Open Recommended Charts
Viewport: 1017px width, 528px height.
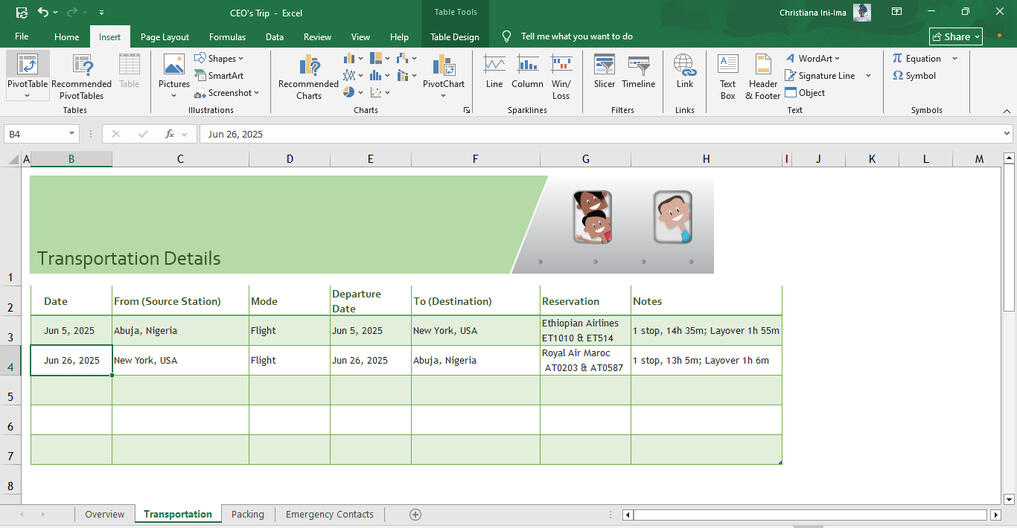coord(309,77)
